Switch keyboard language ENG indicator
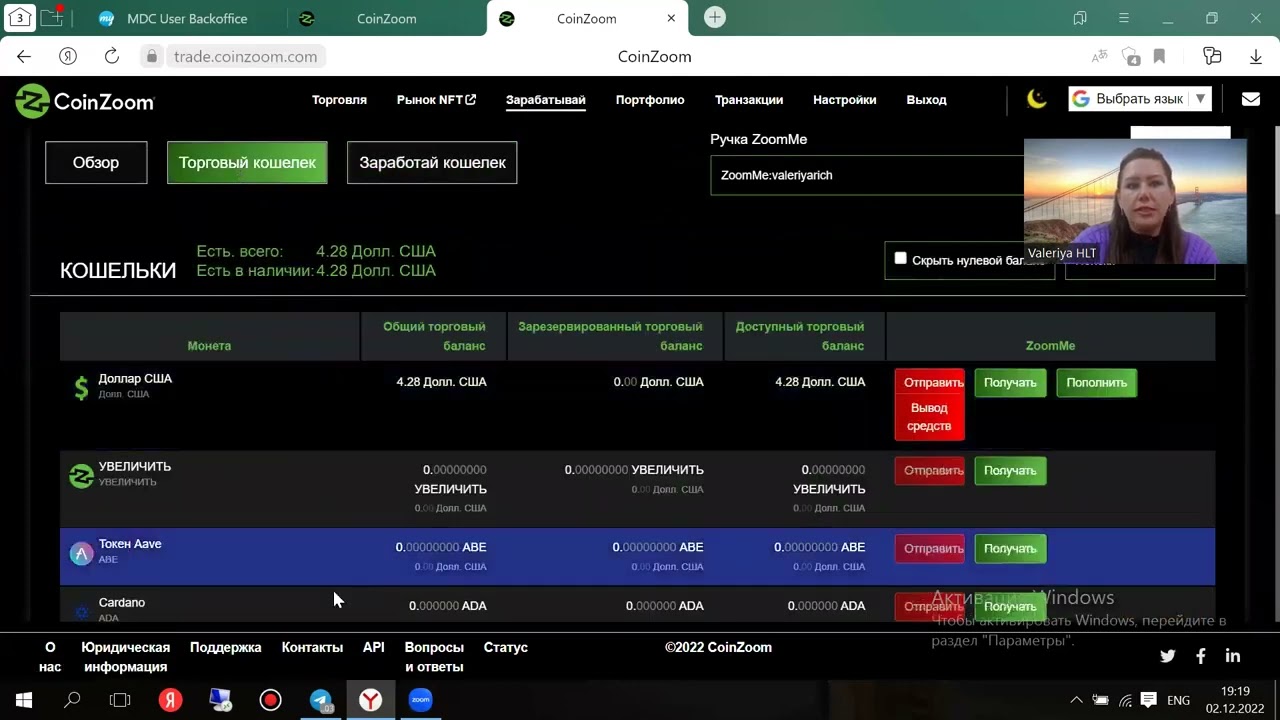Screen dimensions: 1280x720 (x=1178, y=700)
